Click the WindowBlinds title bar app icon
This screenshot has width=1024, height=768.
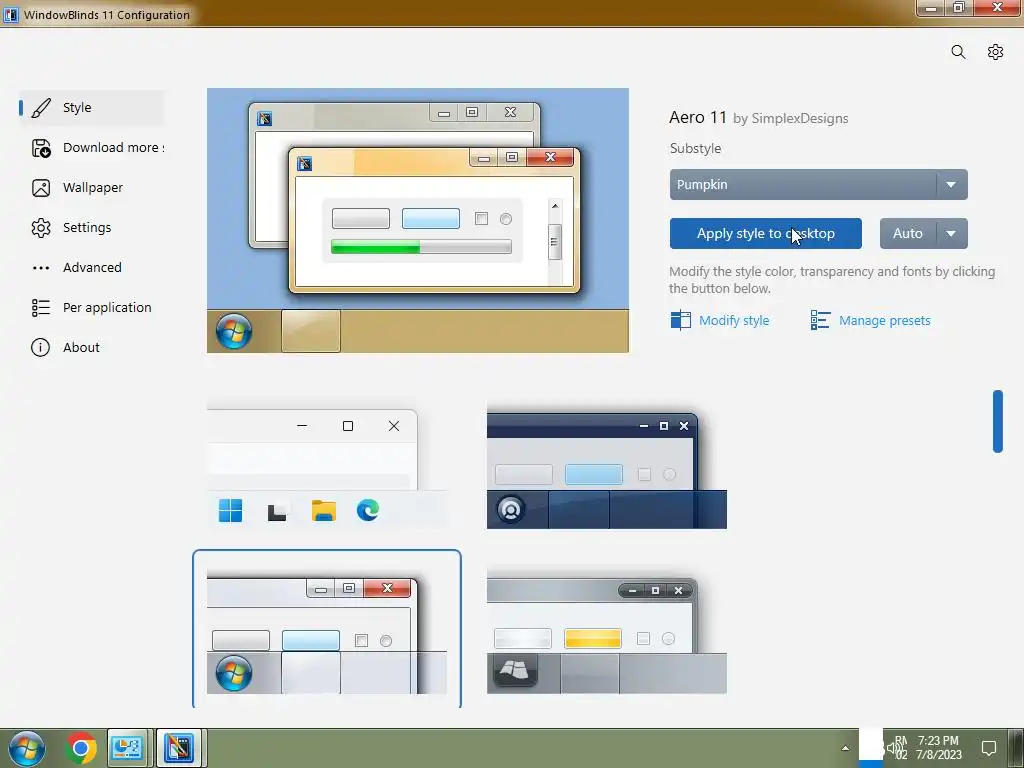(10, 14)
